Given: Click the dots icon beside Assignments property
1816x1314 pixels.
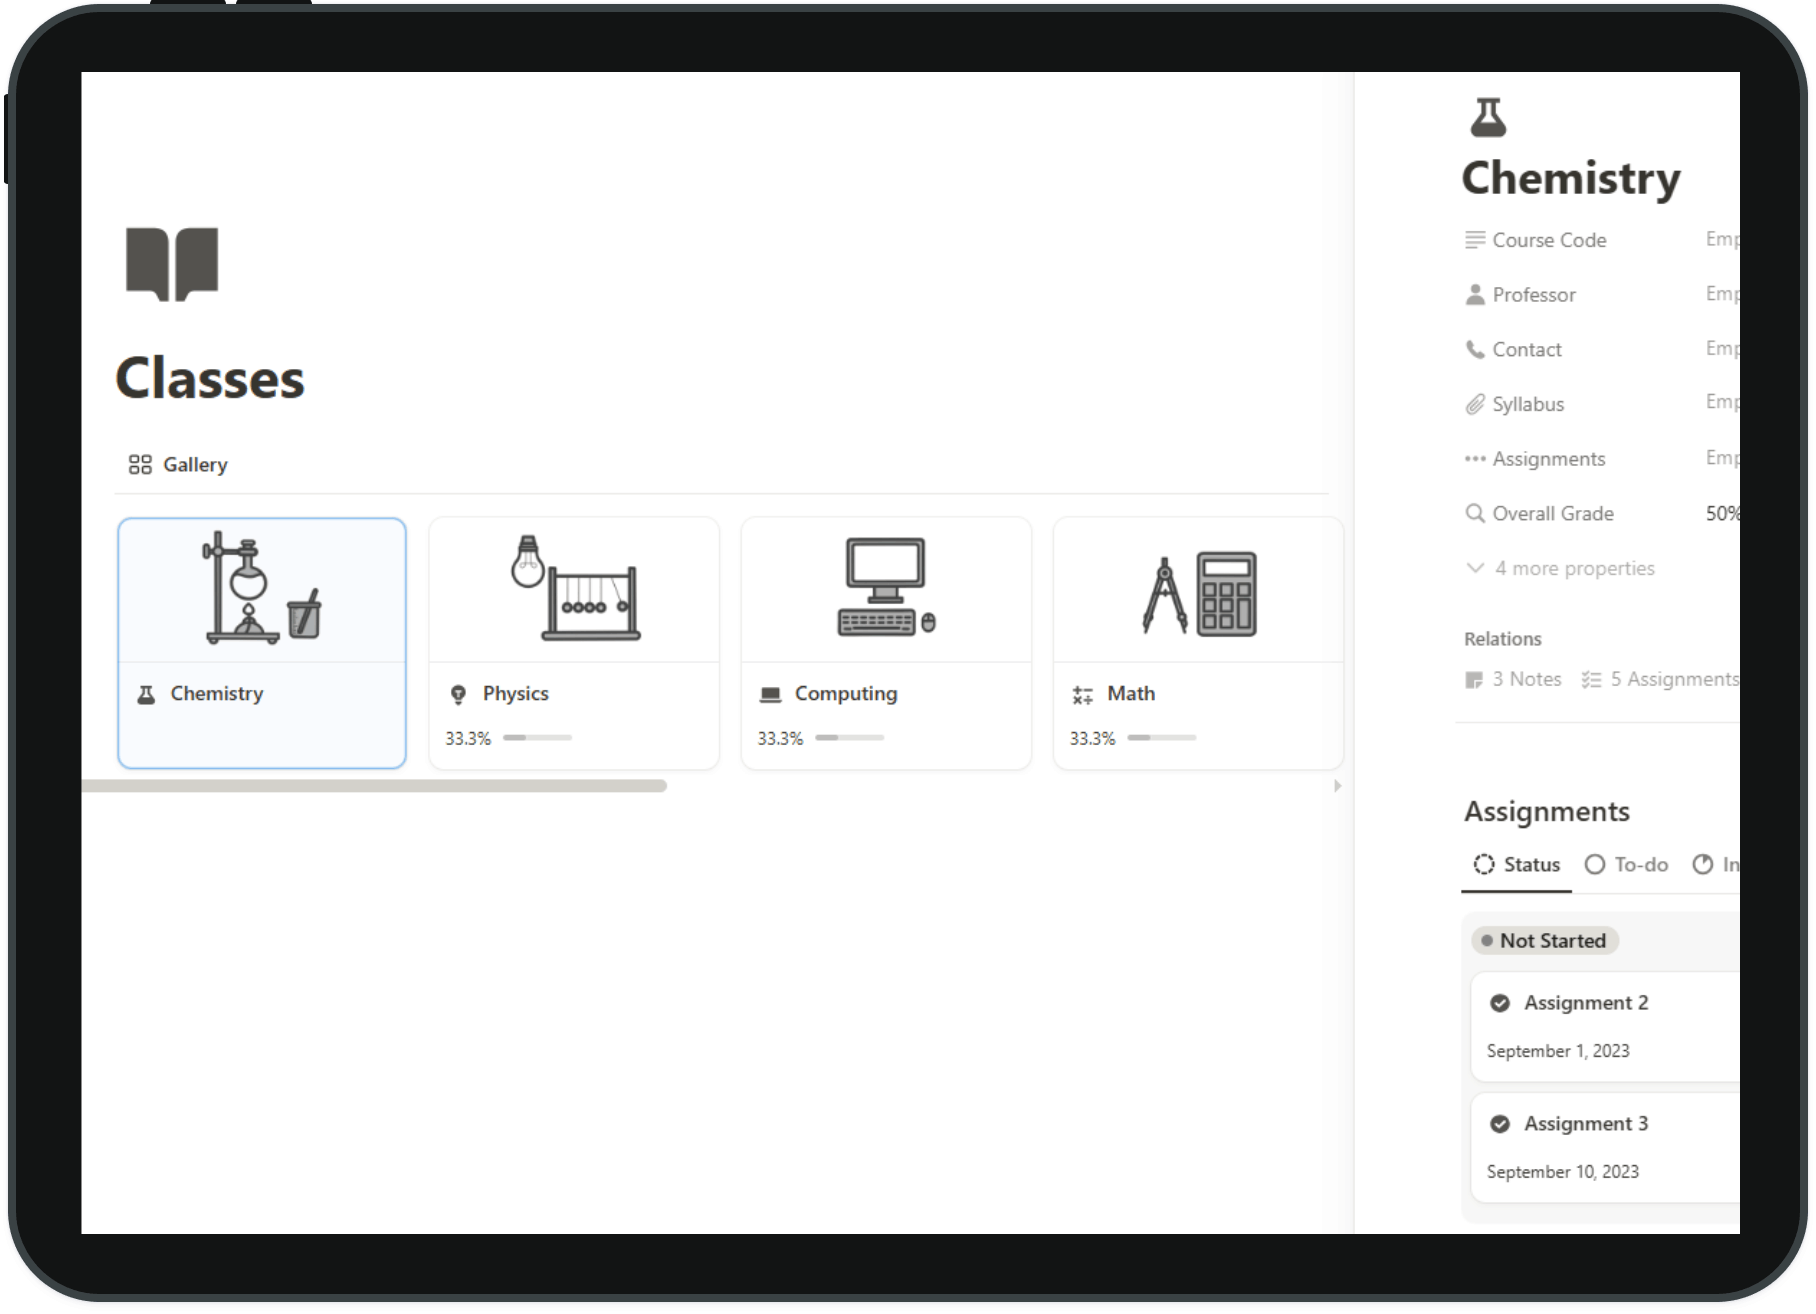Looking at the screenshot, I should 1475,459.
